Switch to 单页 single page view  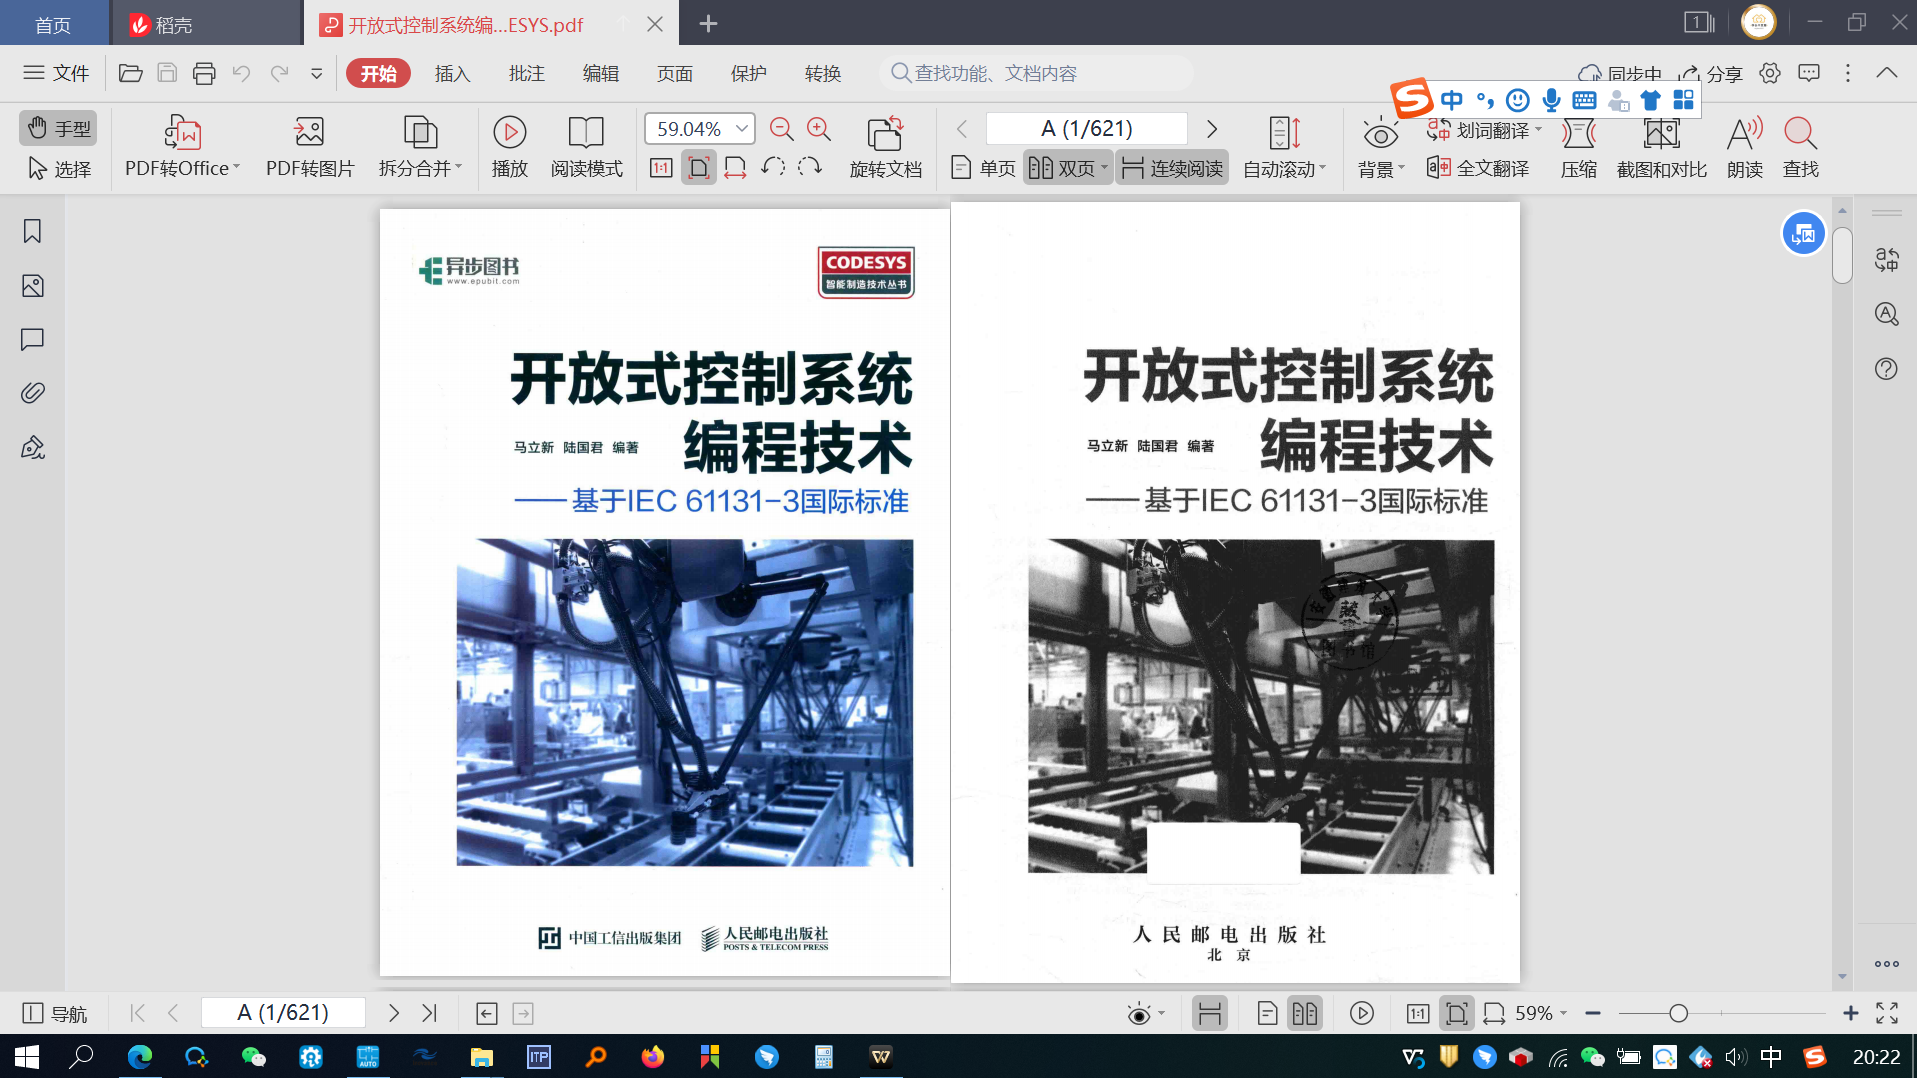pos(984,168)
